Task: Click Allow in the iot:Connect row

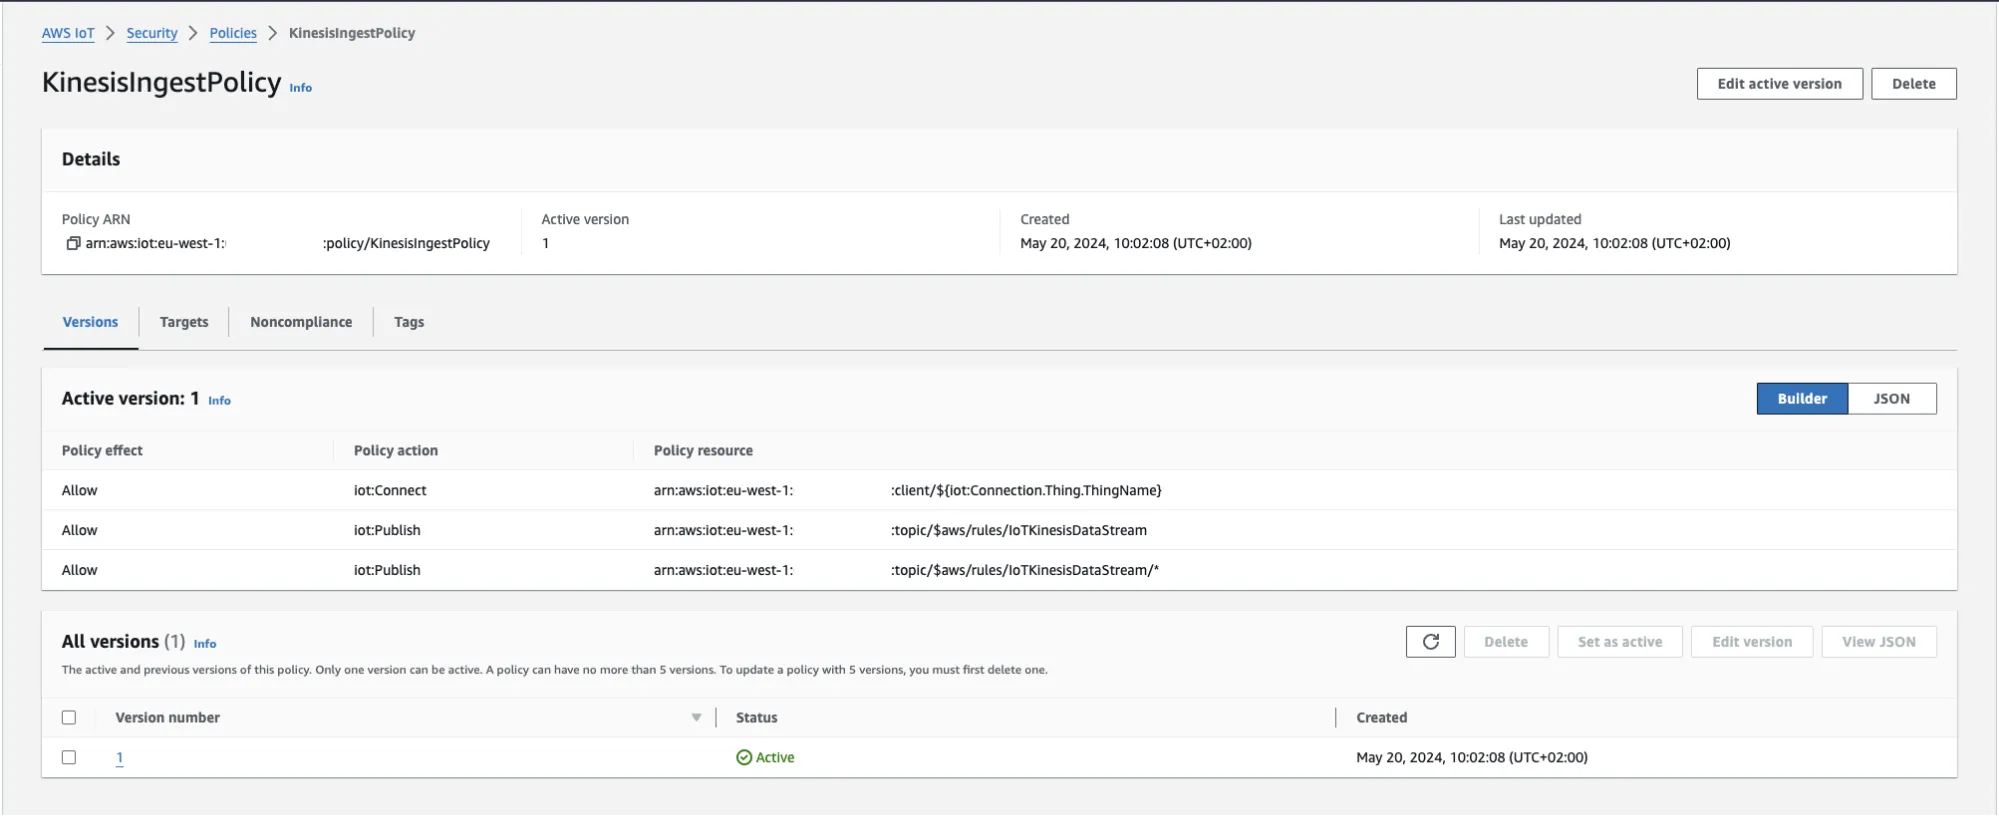Action: click(80, 491)
